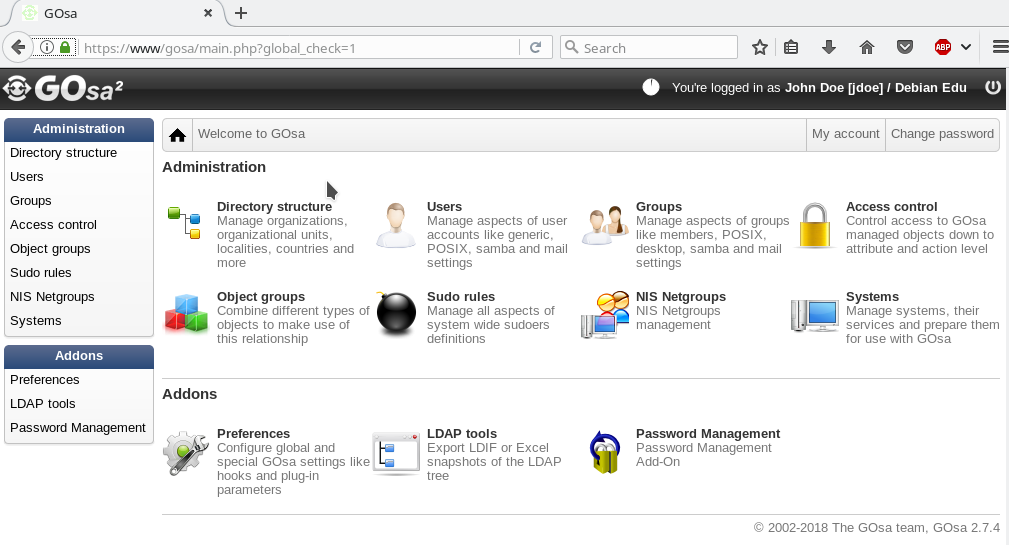Open the NIS Netgroups title link
Screen dimensions: 1009x545
681,297
